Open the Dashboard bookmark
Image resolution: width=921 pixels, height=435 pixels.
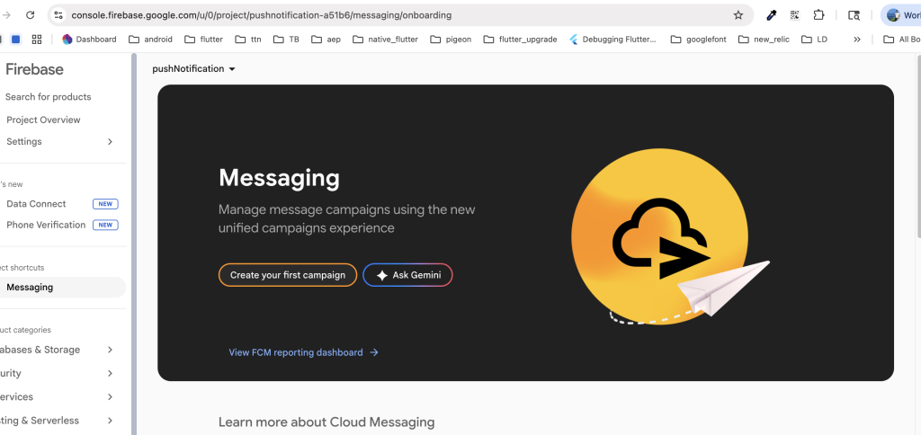click(x=89, y=39)
